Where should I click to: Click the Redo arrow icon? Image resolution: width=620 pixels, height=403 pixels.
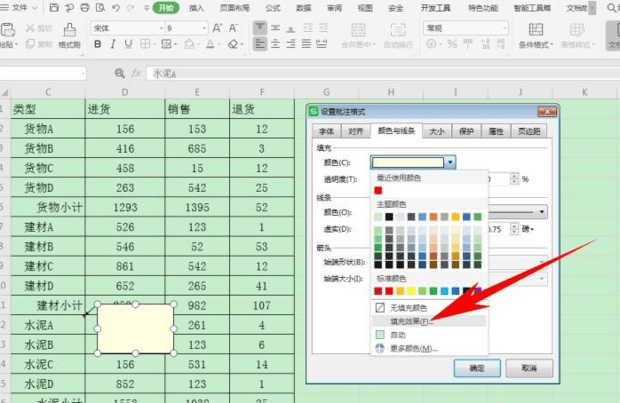point(130,8)
